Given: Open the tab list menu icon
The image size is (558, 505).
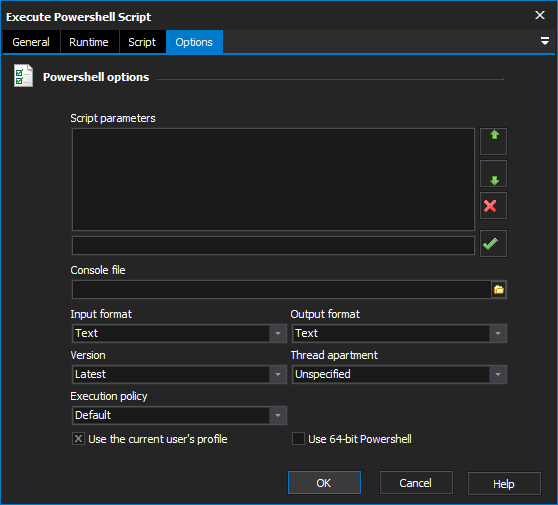Looking at the screenshot, I should click(x=544, y=41).
